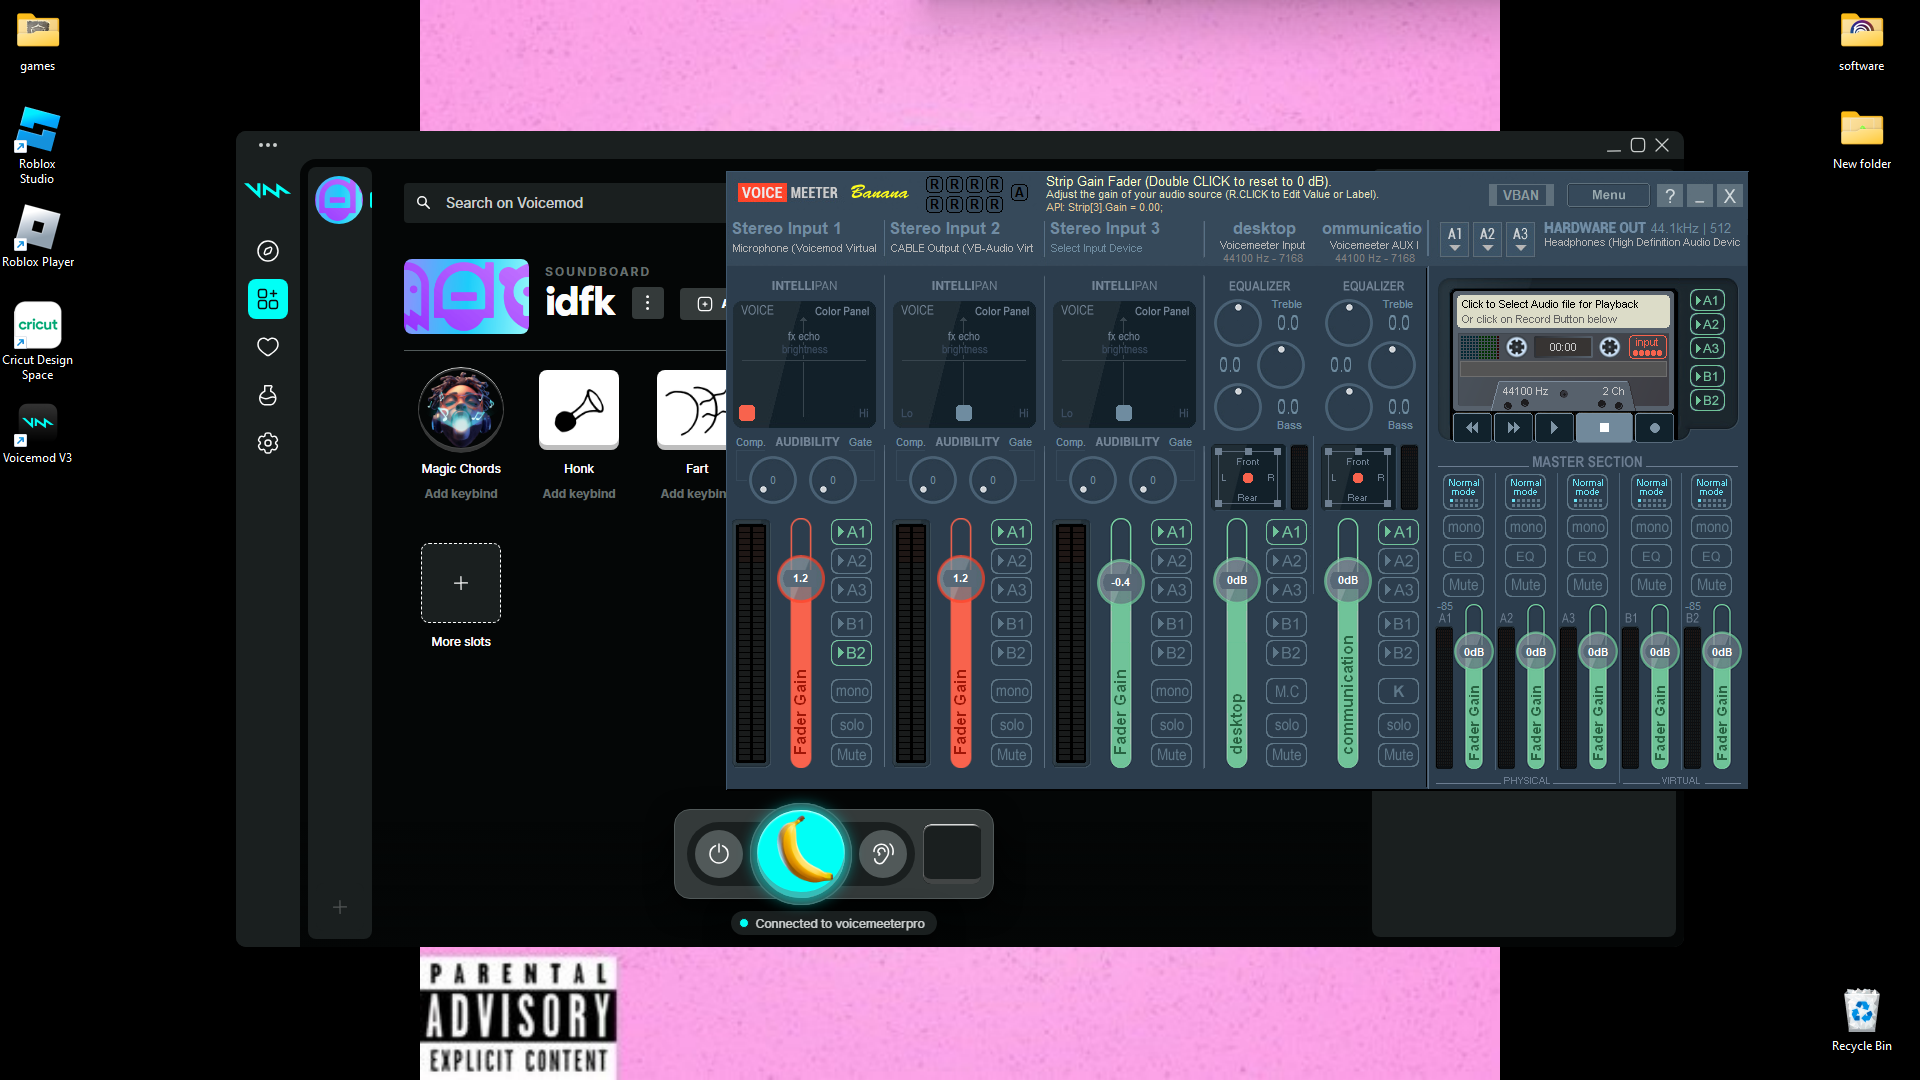Screen dimensions: 1920x1080
Task: Click the Stereo Input 3 gain fader knob
Action: click(x=1120, y=582)
